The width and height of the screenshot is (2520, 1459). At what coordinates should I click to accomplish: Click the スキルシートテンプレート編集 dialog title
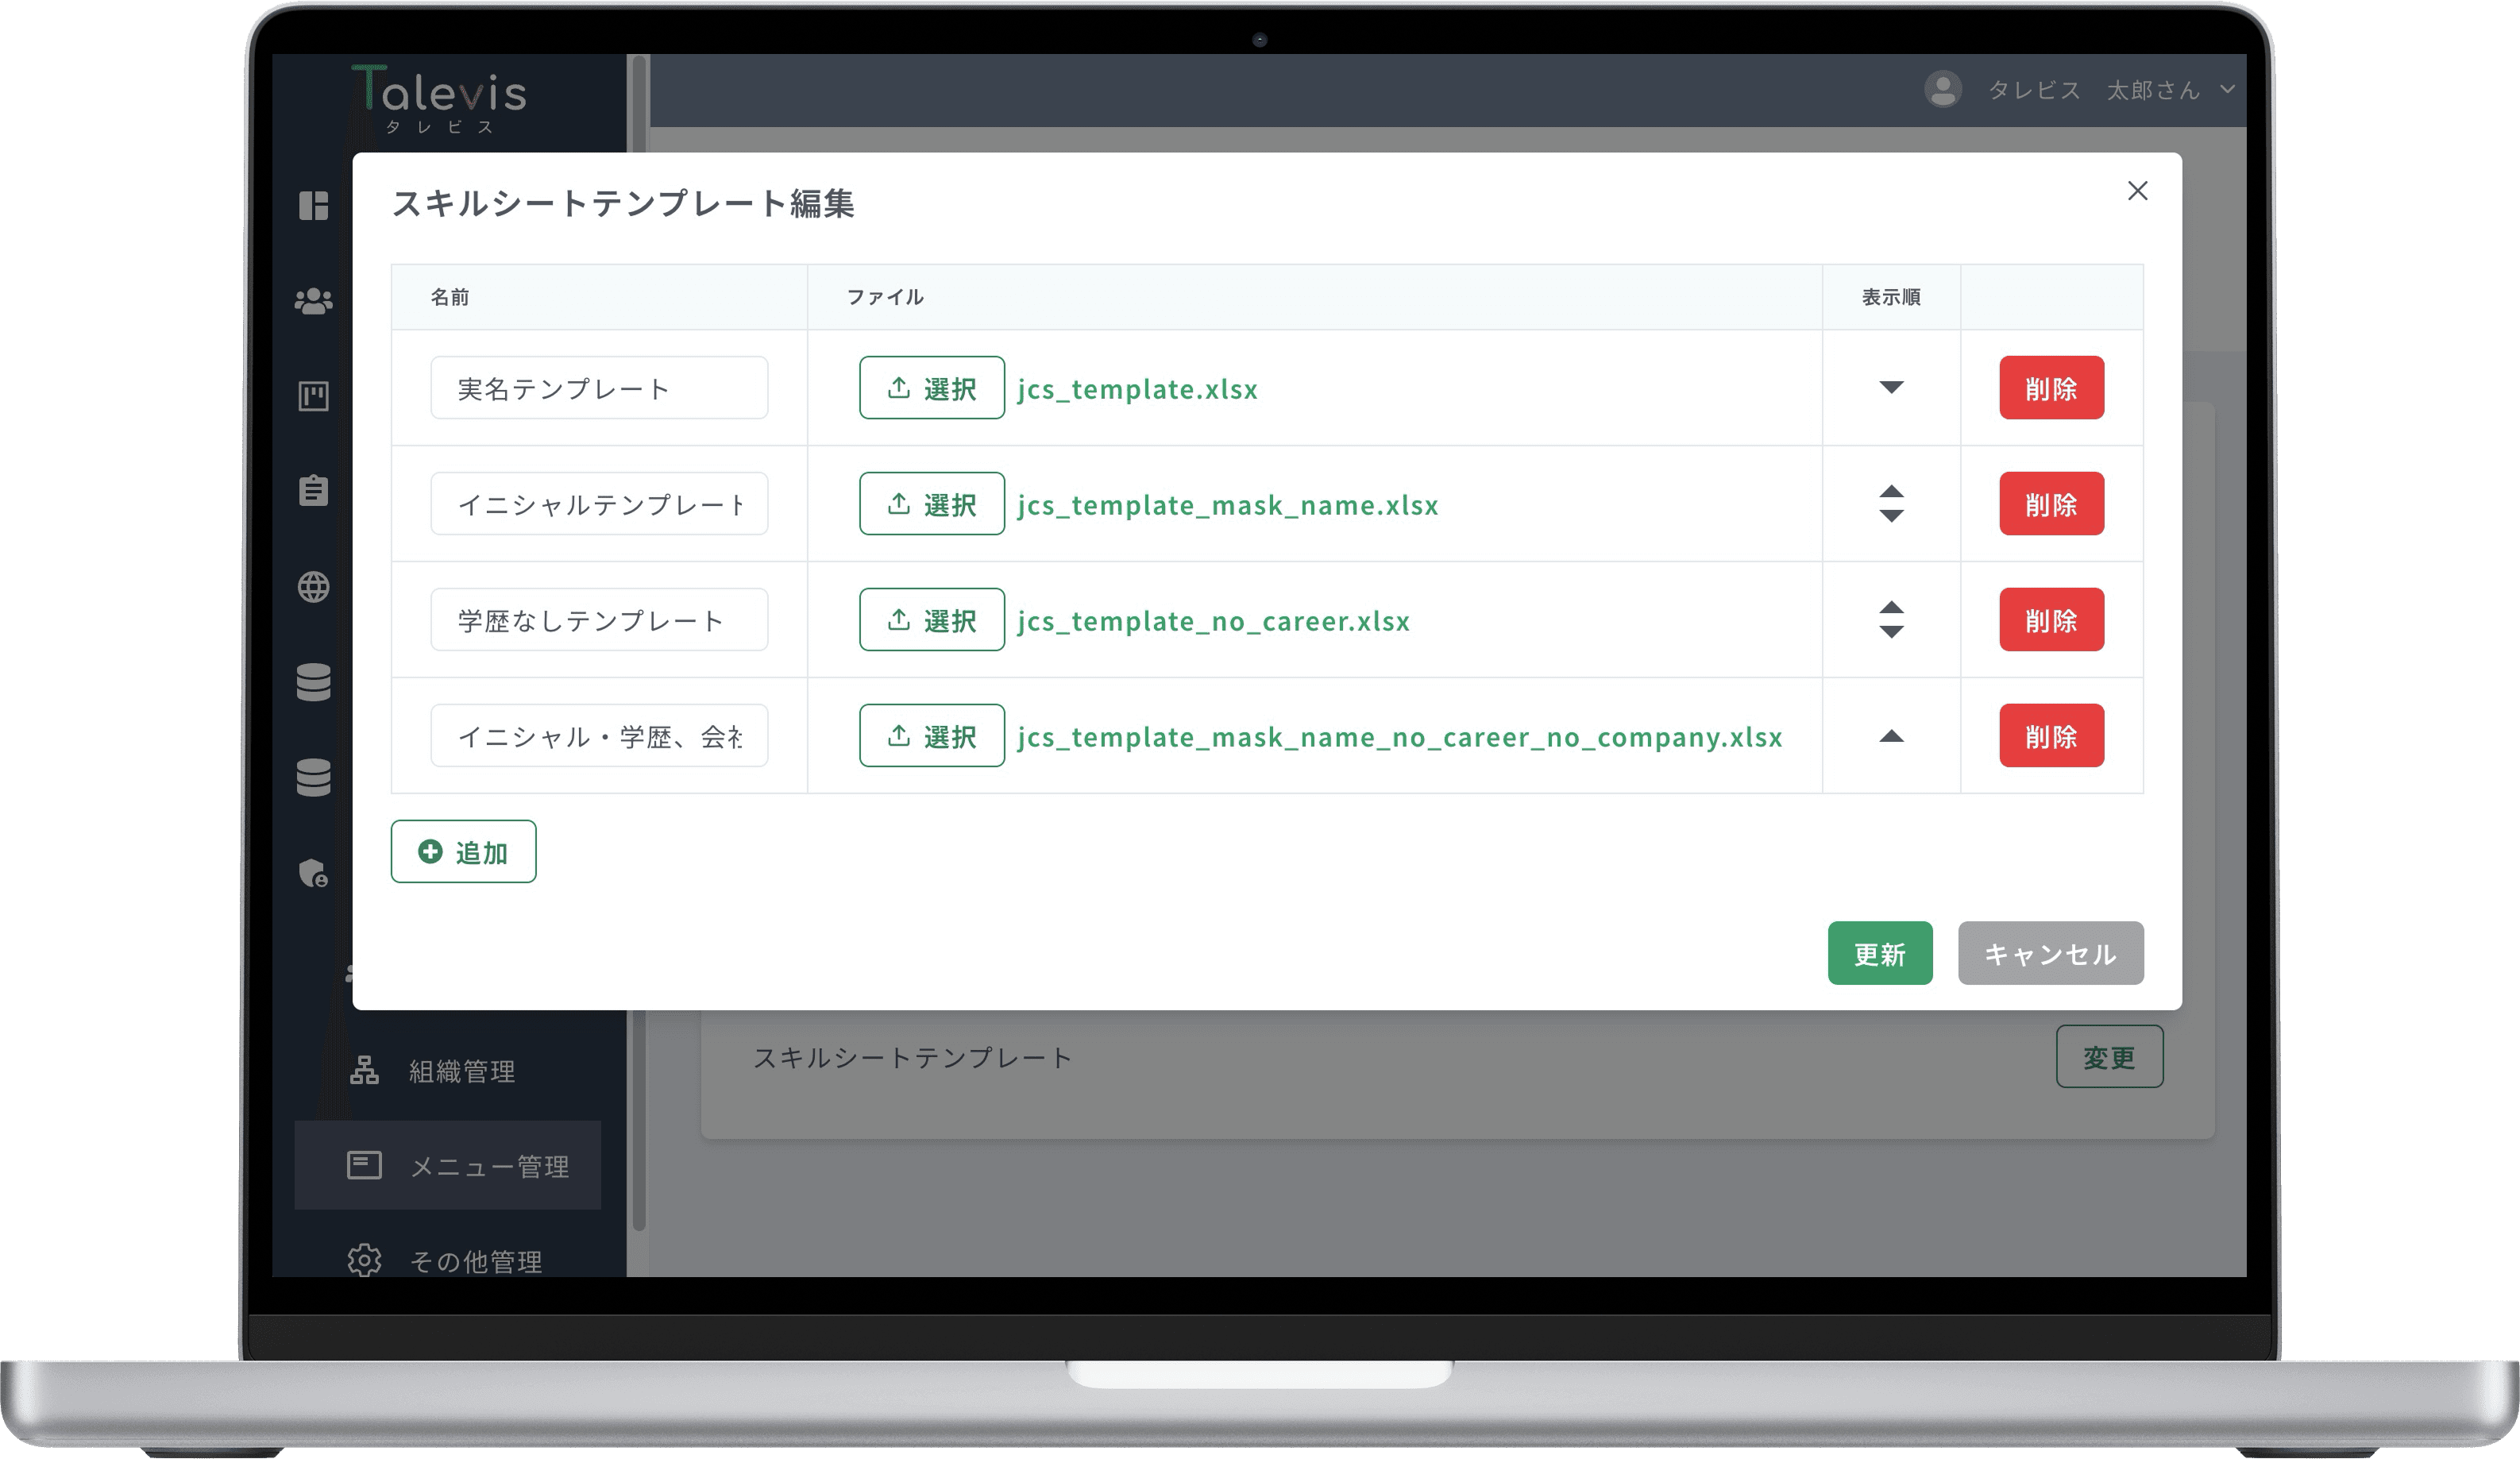point(623,203)
